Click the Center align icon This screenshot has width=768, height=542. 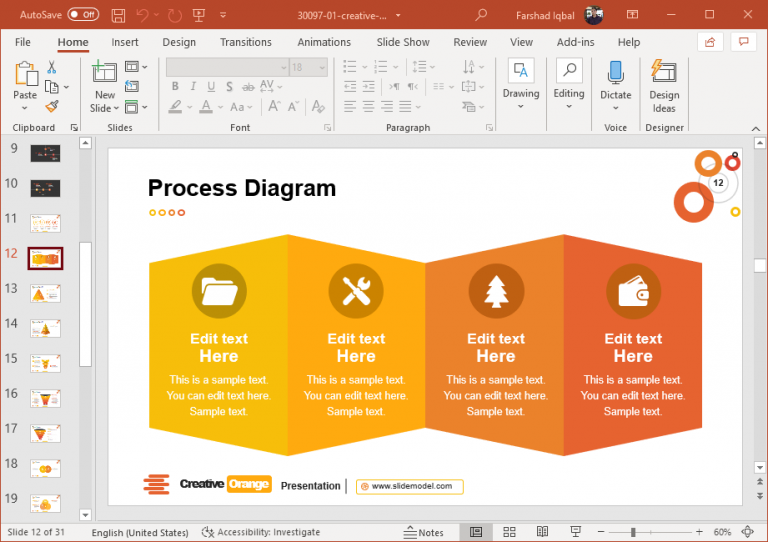click(368, 106)
